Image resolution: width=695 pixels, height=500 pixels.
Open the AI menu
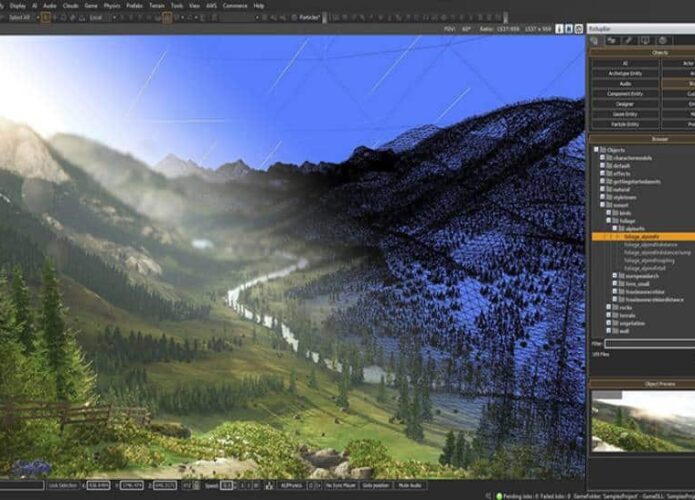tap(35, 6)
